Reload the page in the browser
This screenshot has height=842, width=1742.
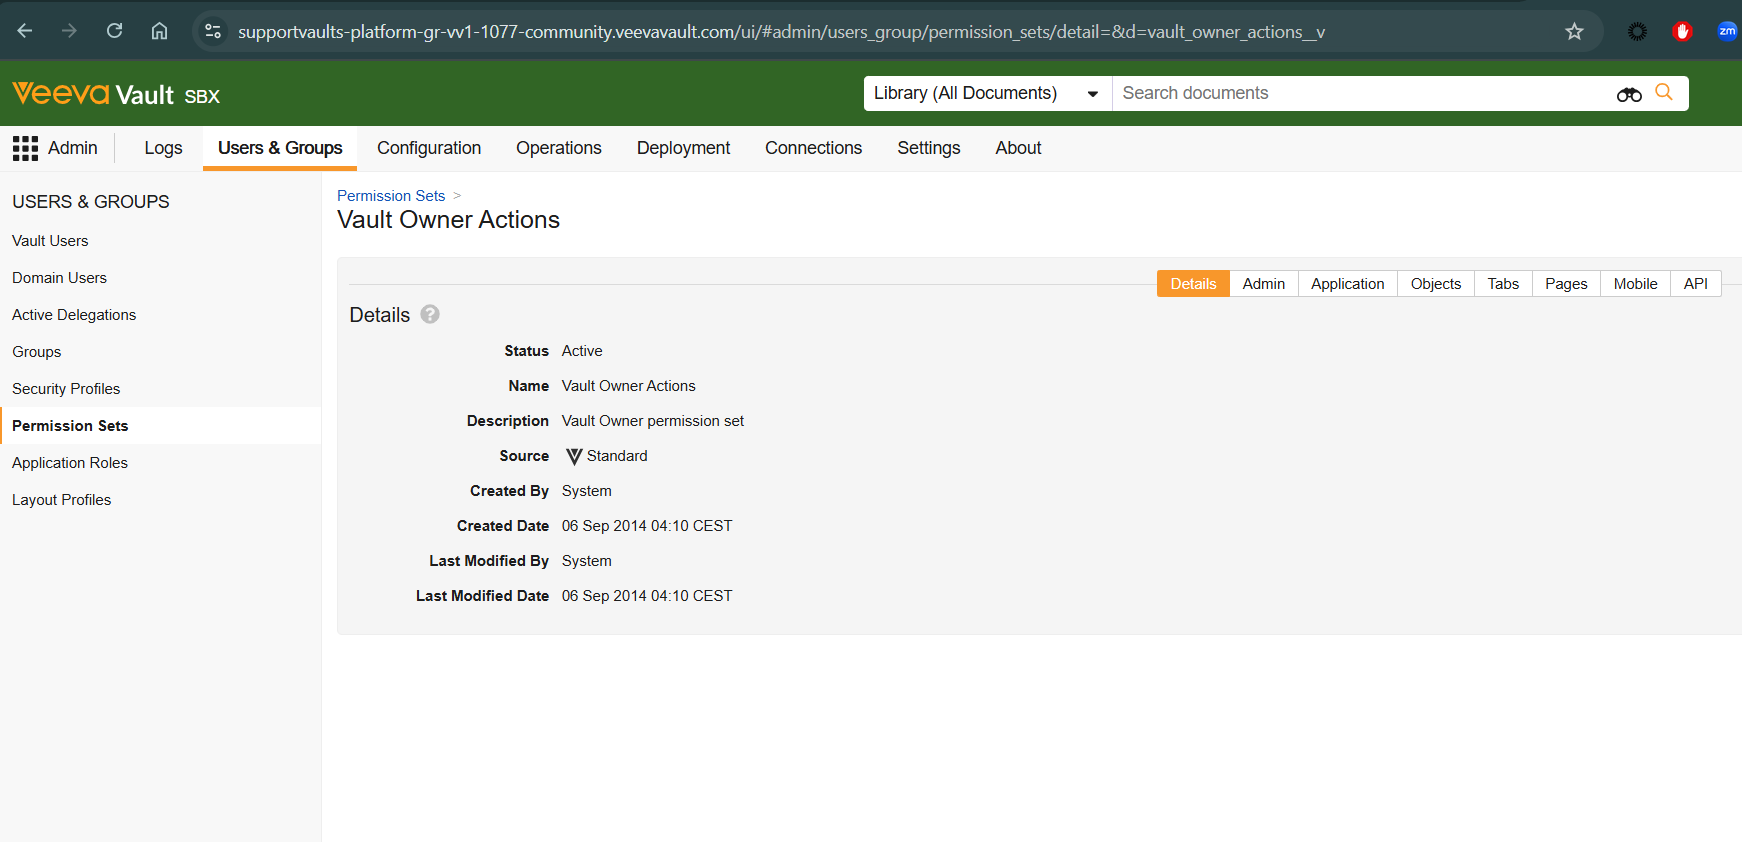pyautogui.click(x=115, y=31)
